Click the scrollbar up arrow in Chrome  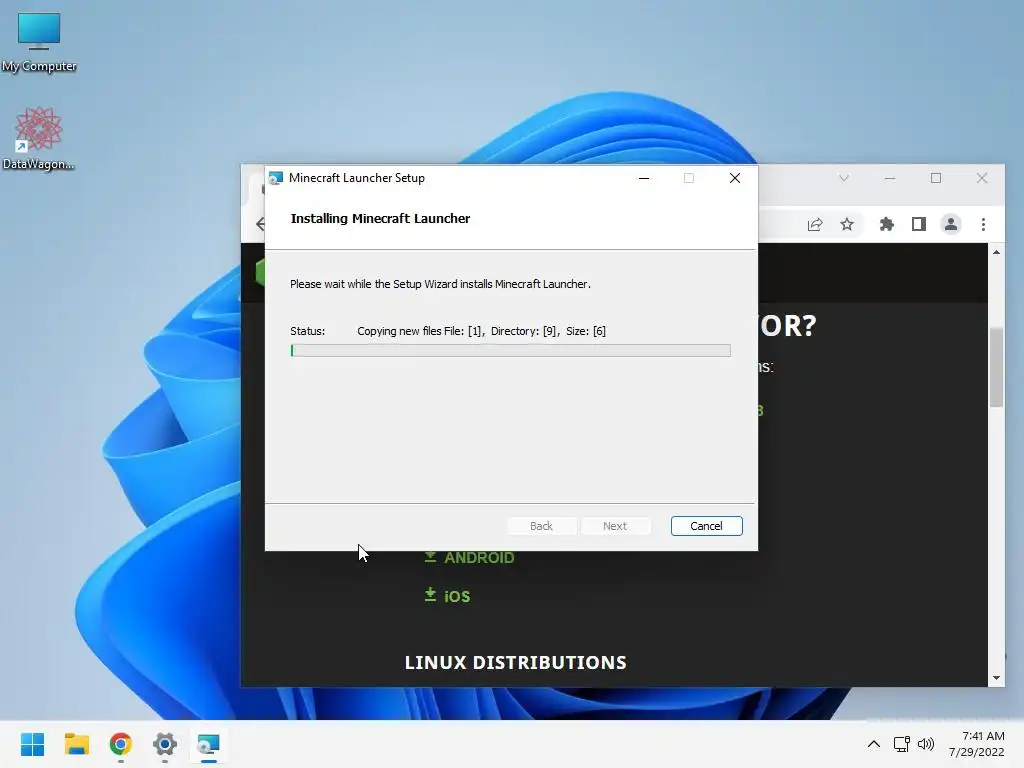pos(996,252)
